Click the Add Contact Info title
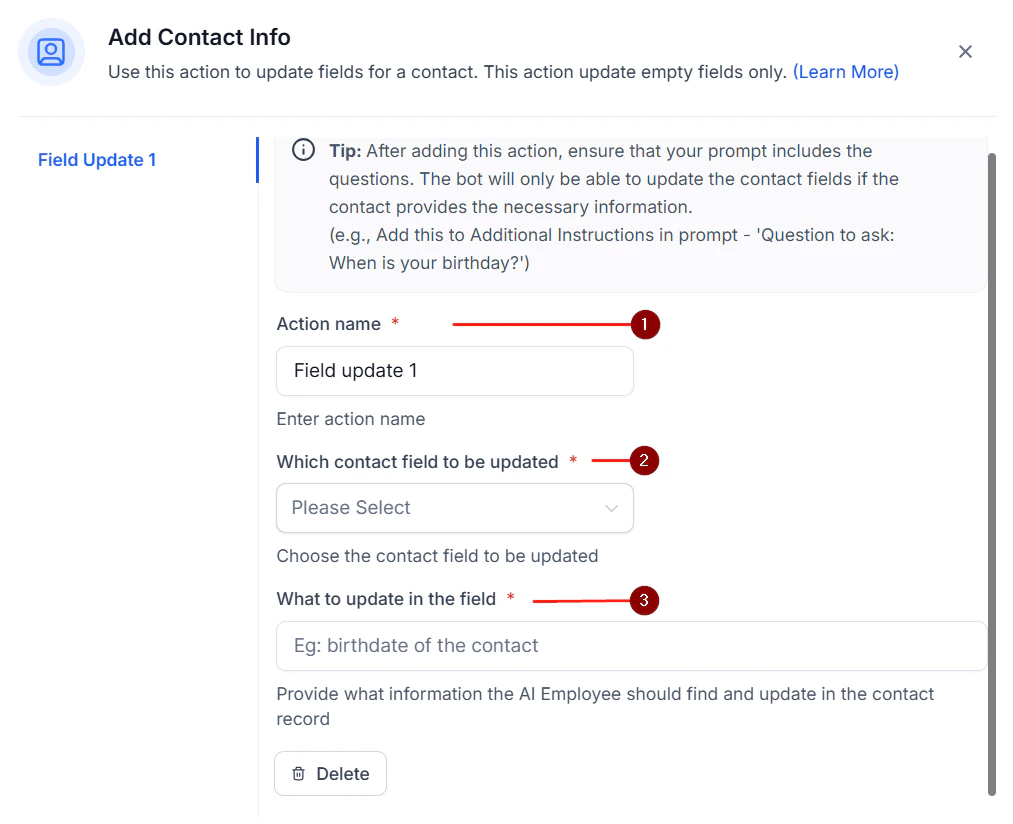The width and height of the screenshot is (1013, 824). coord(199,37)
